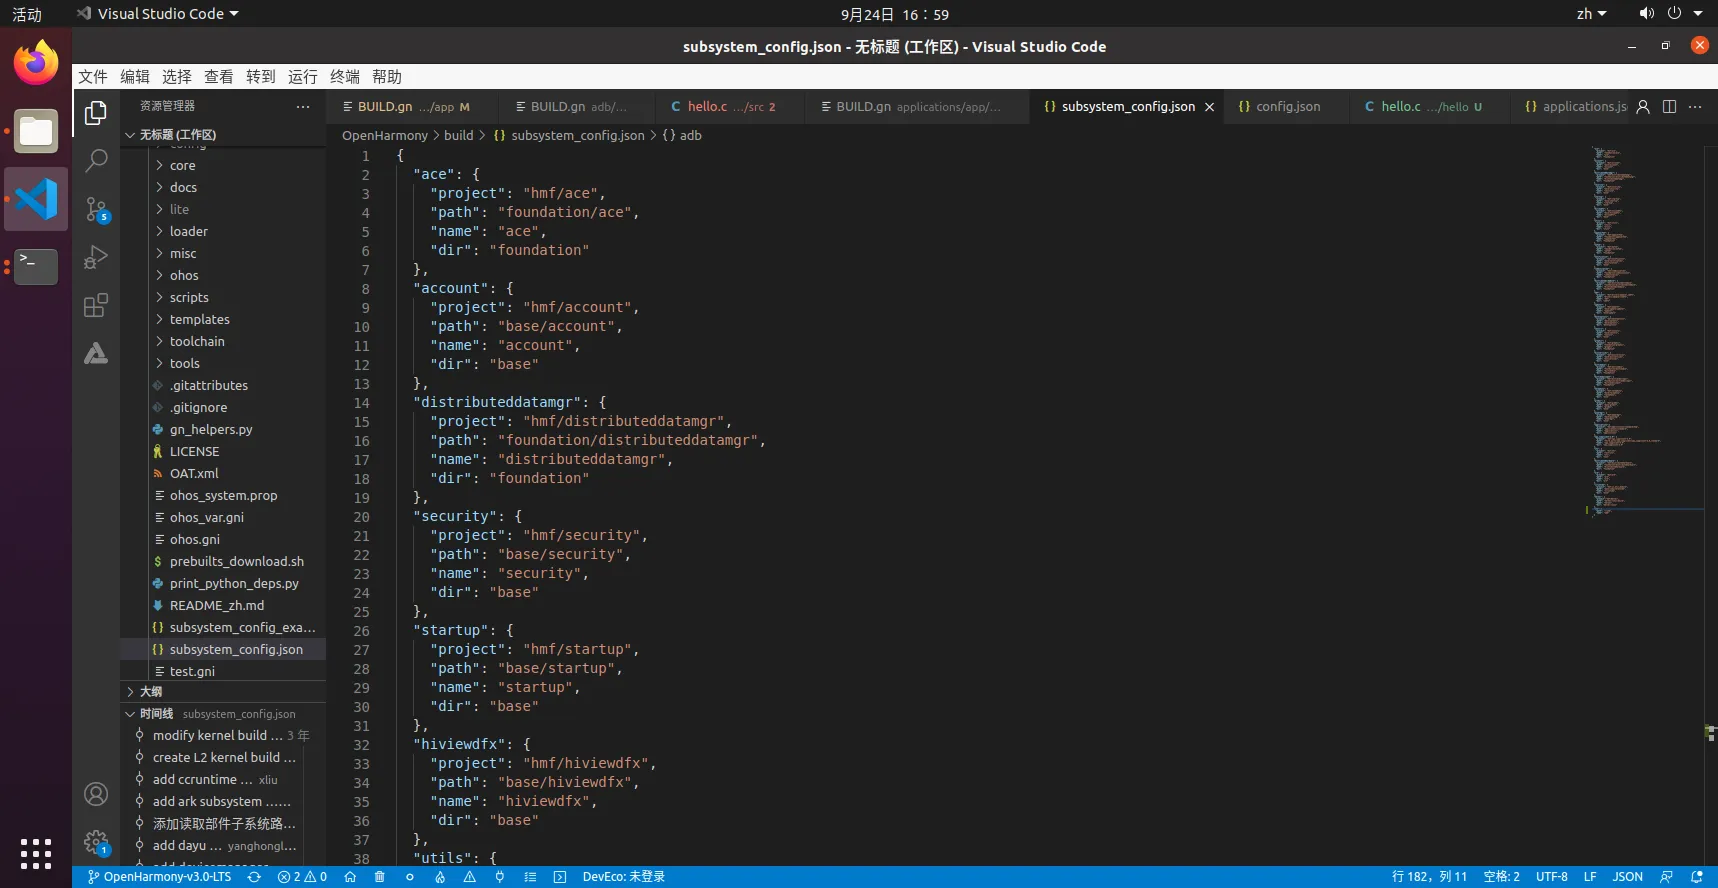The width and height of the screenshot is (1718, 888).
Task: Change JSON language mode in status bar
Action: (1627, 877)
